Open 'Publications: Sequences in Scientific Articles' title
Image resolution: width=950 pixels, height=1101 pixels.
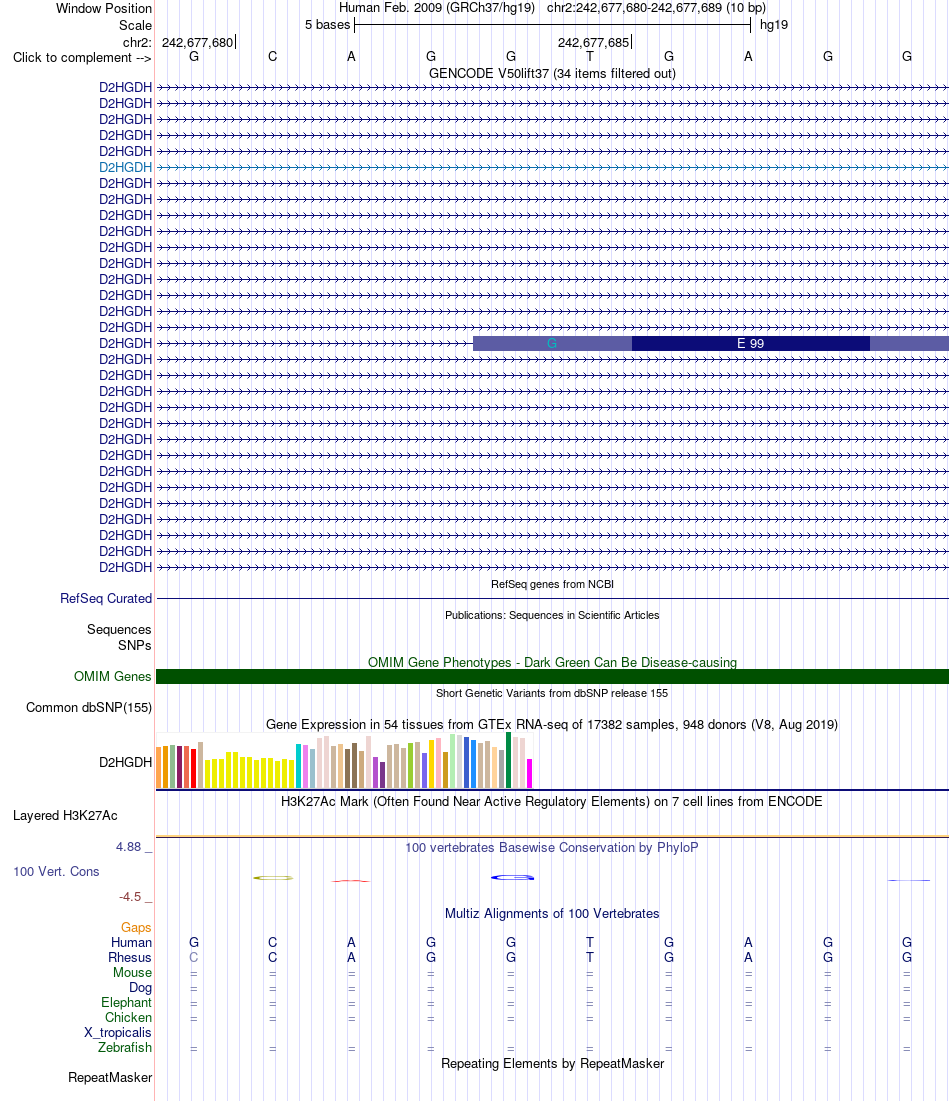(x=552, y=615)
